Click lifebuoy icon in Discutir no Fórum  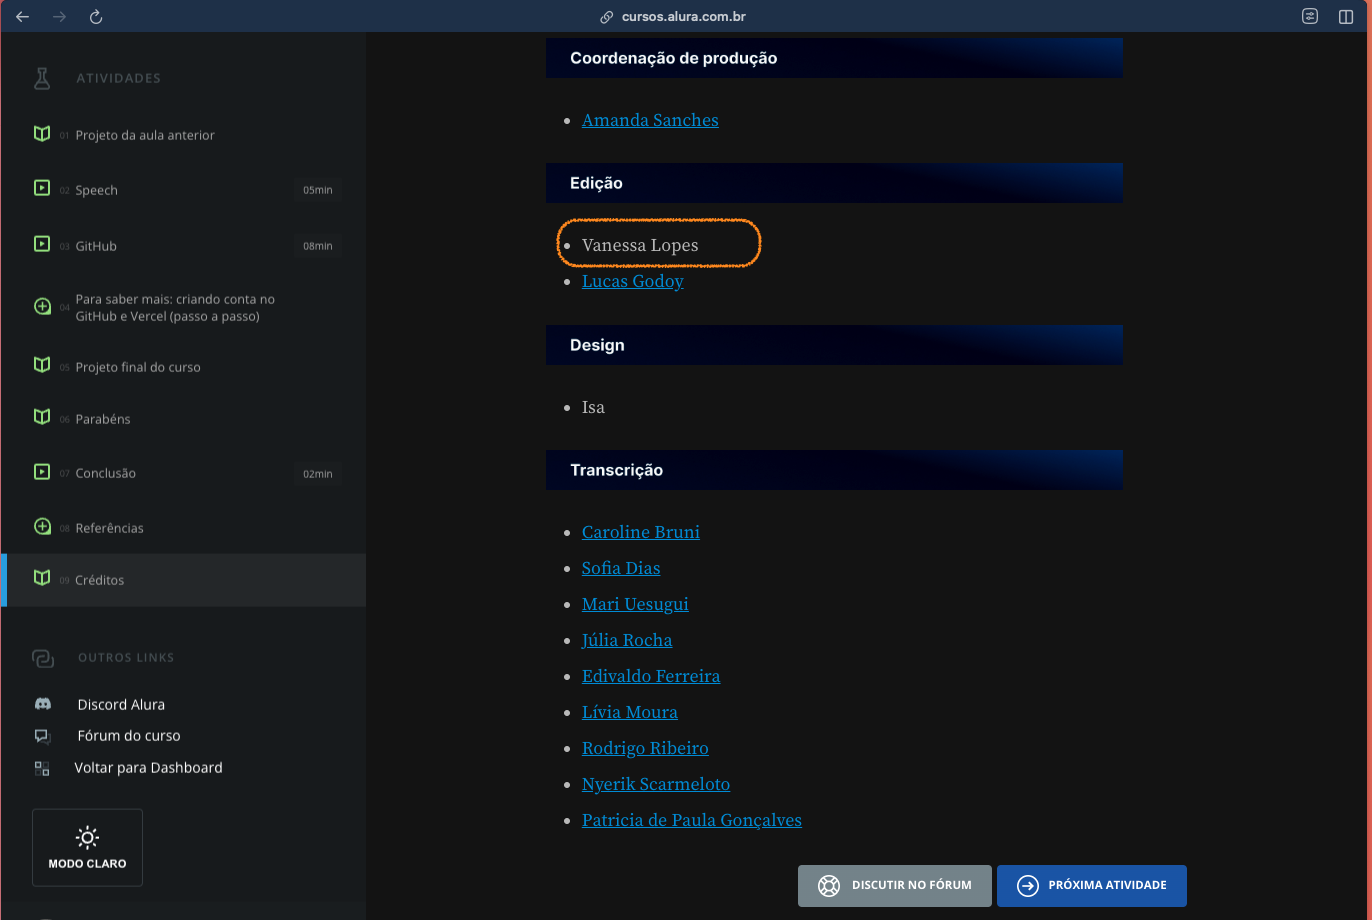[829, 886]
